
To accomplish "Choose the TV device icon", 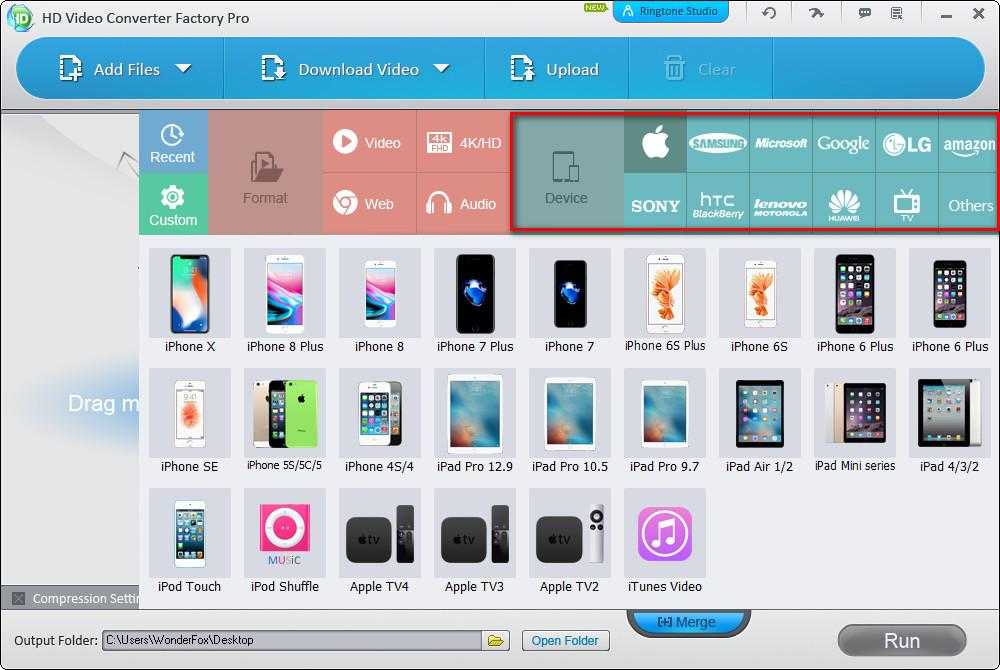I will pos(906,205).
